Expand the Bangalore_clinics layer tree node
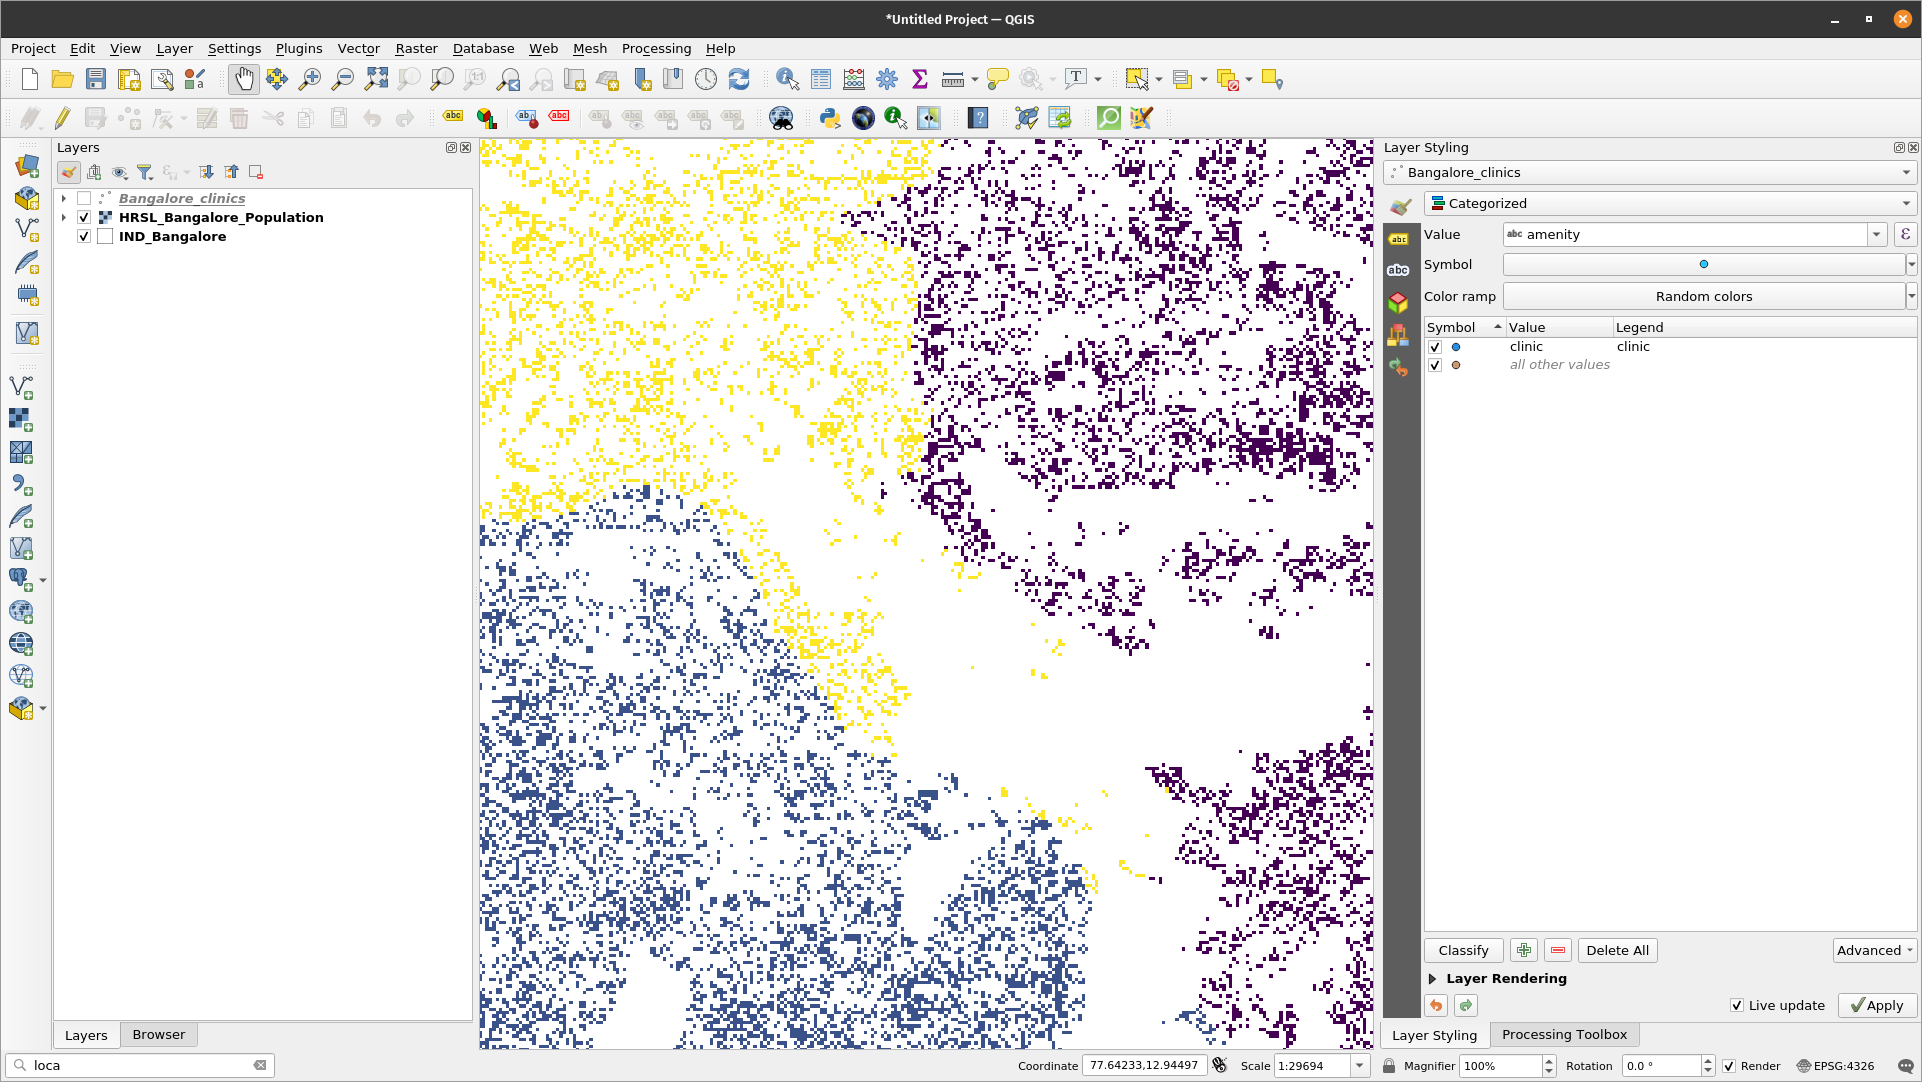Viewport: 1922px width, 1082px height. (x=63, y=198)
